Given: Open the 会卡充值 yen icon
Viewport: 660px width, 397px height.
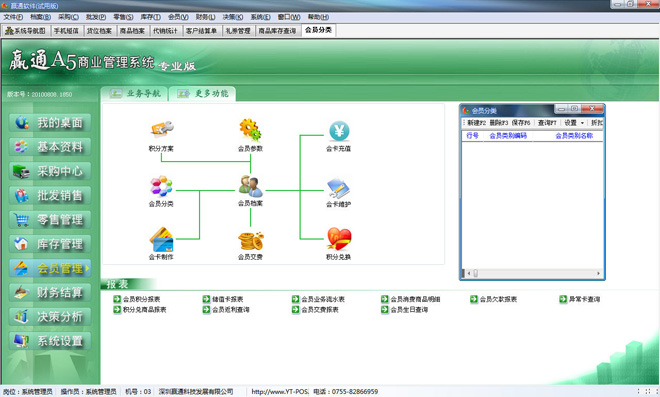Looking at the screenshot, I should coord(339,131).
